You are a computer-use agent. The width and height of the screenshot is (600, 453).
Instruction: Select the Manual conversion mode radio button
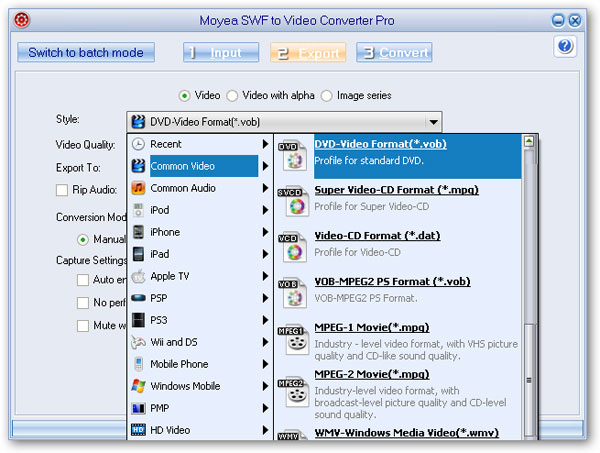[x=83, y=240]
